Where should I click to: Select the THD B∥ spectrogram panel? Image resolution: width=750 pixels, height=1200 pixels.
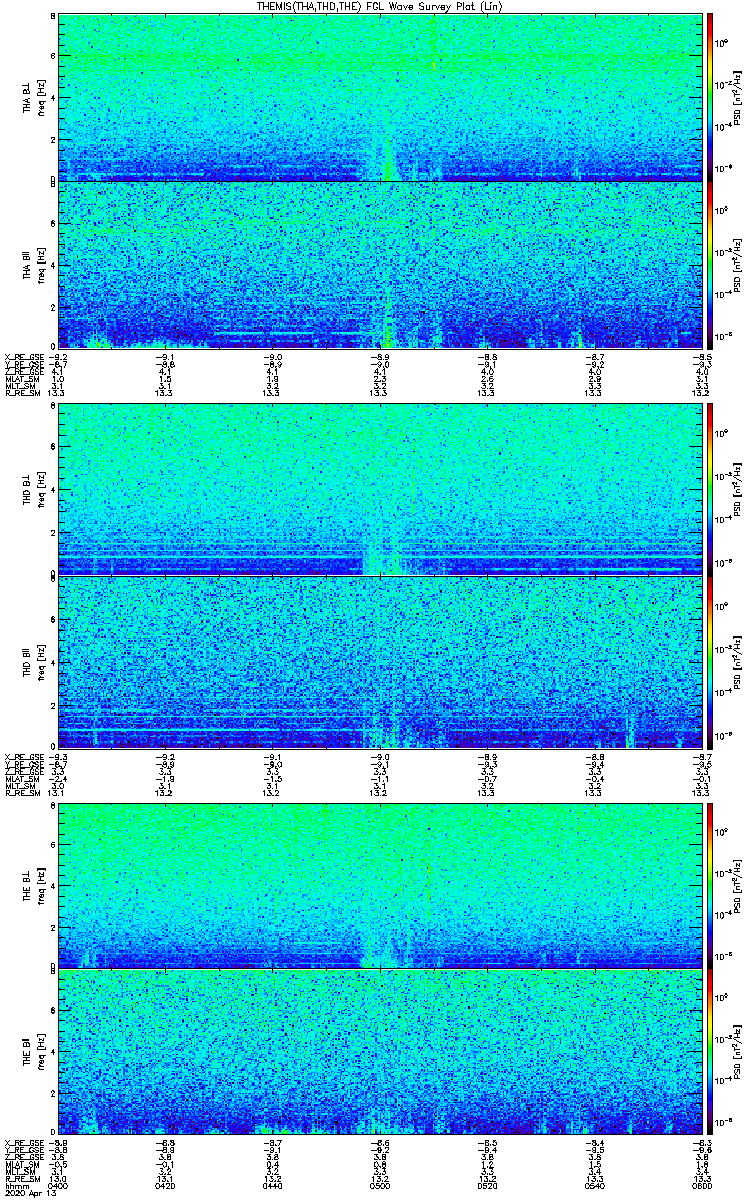(x=380, y=662)
